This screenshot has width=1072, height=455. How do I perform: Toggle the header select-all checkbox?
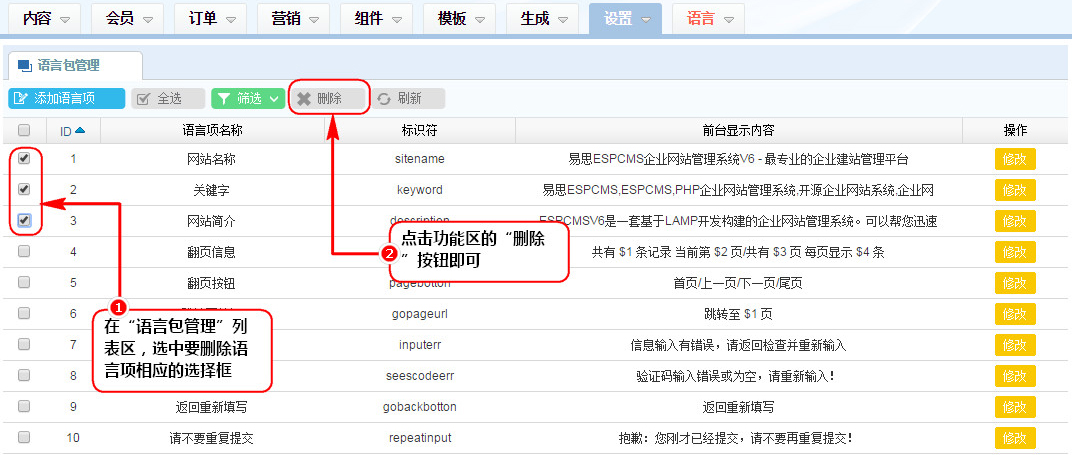24,130
